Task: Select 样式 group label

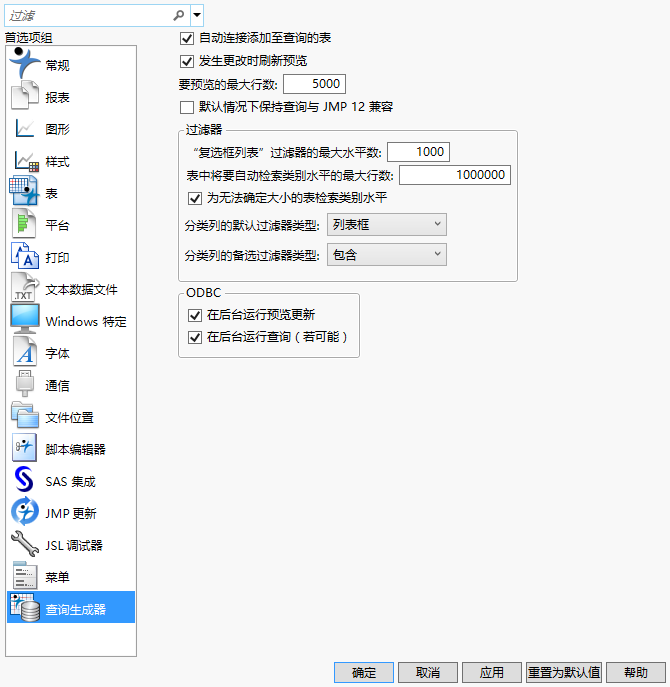Action: tap(57, 161)
